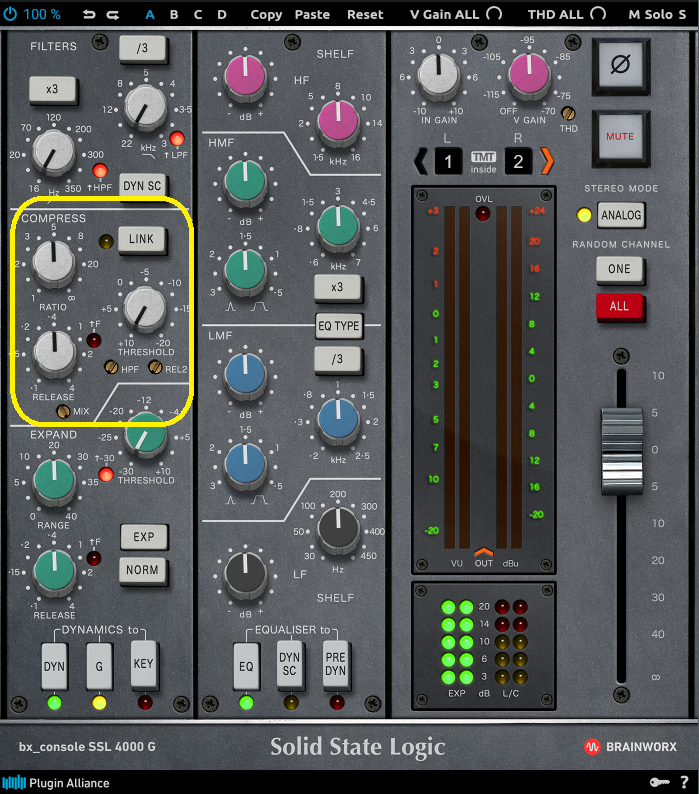699x794 pixels.
Task: Click the DYN SC filter button
Action: point(142,186)
